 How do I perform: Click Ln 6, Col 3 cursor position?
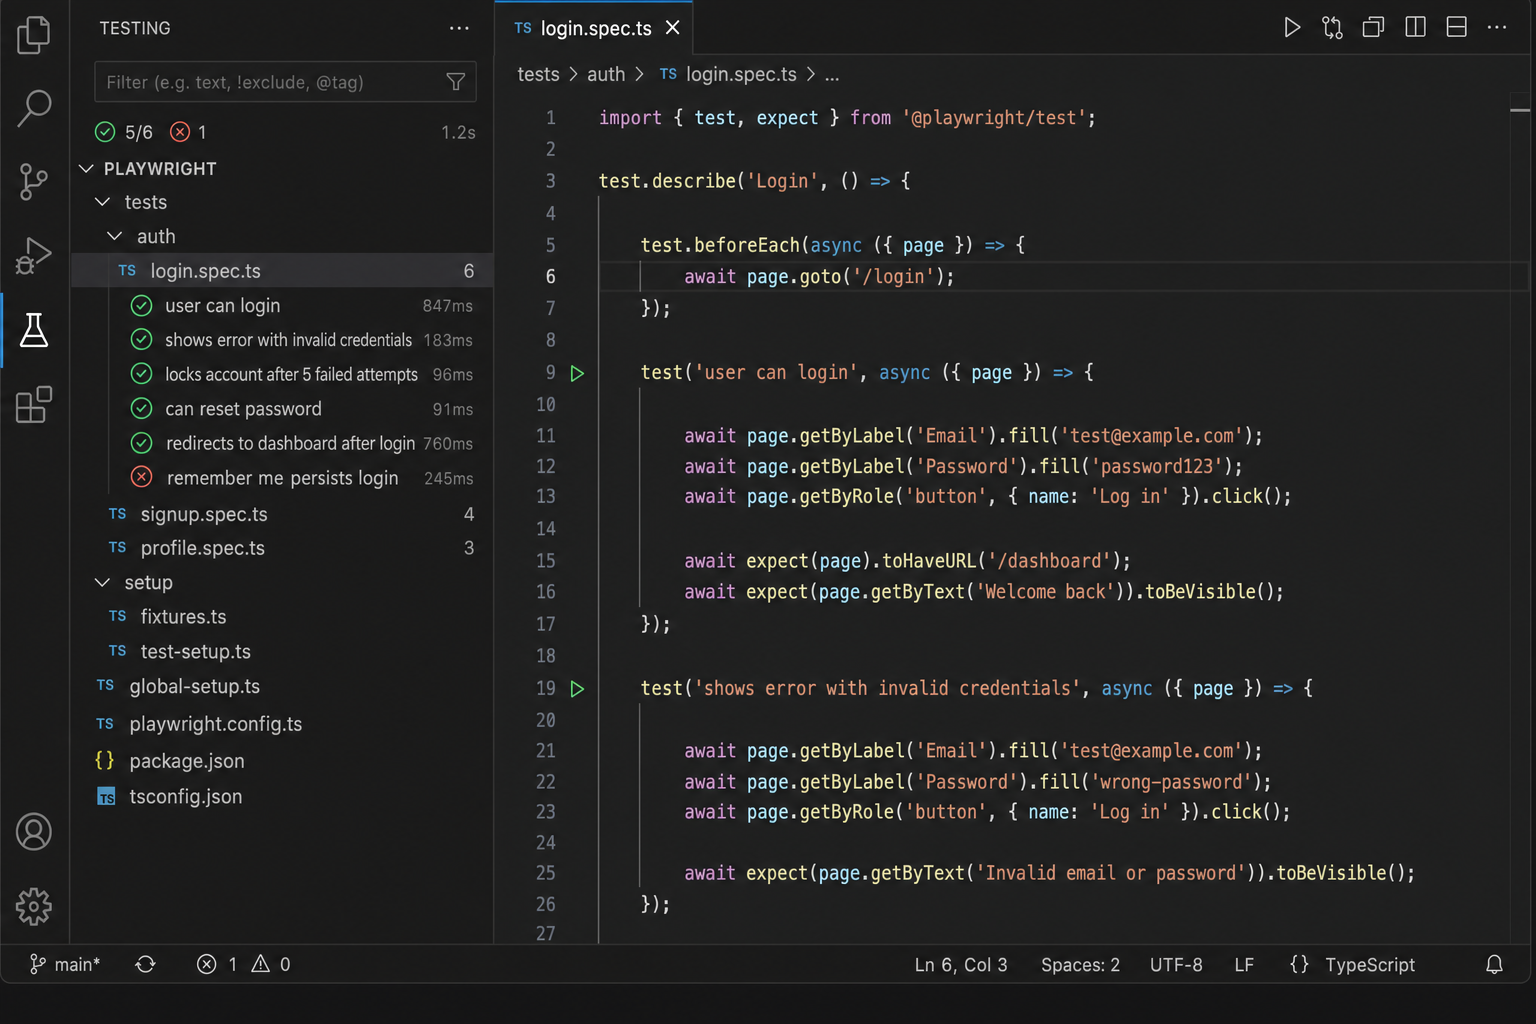point(961,965)
